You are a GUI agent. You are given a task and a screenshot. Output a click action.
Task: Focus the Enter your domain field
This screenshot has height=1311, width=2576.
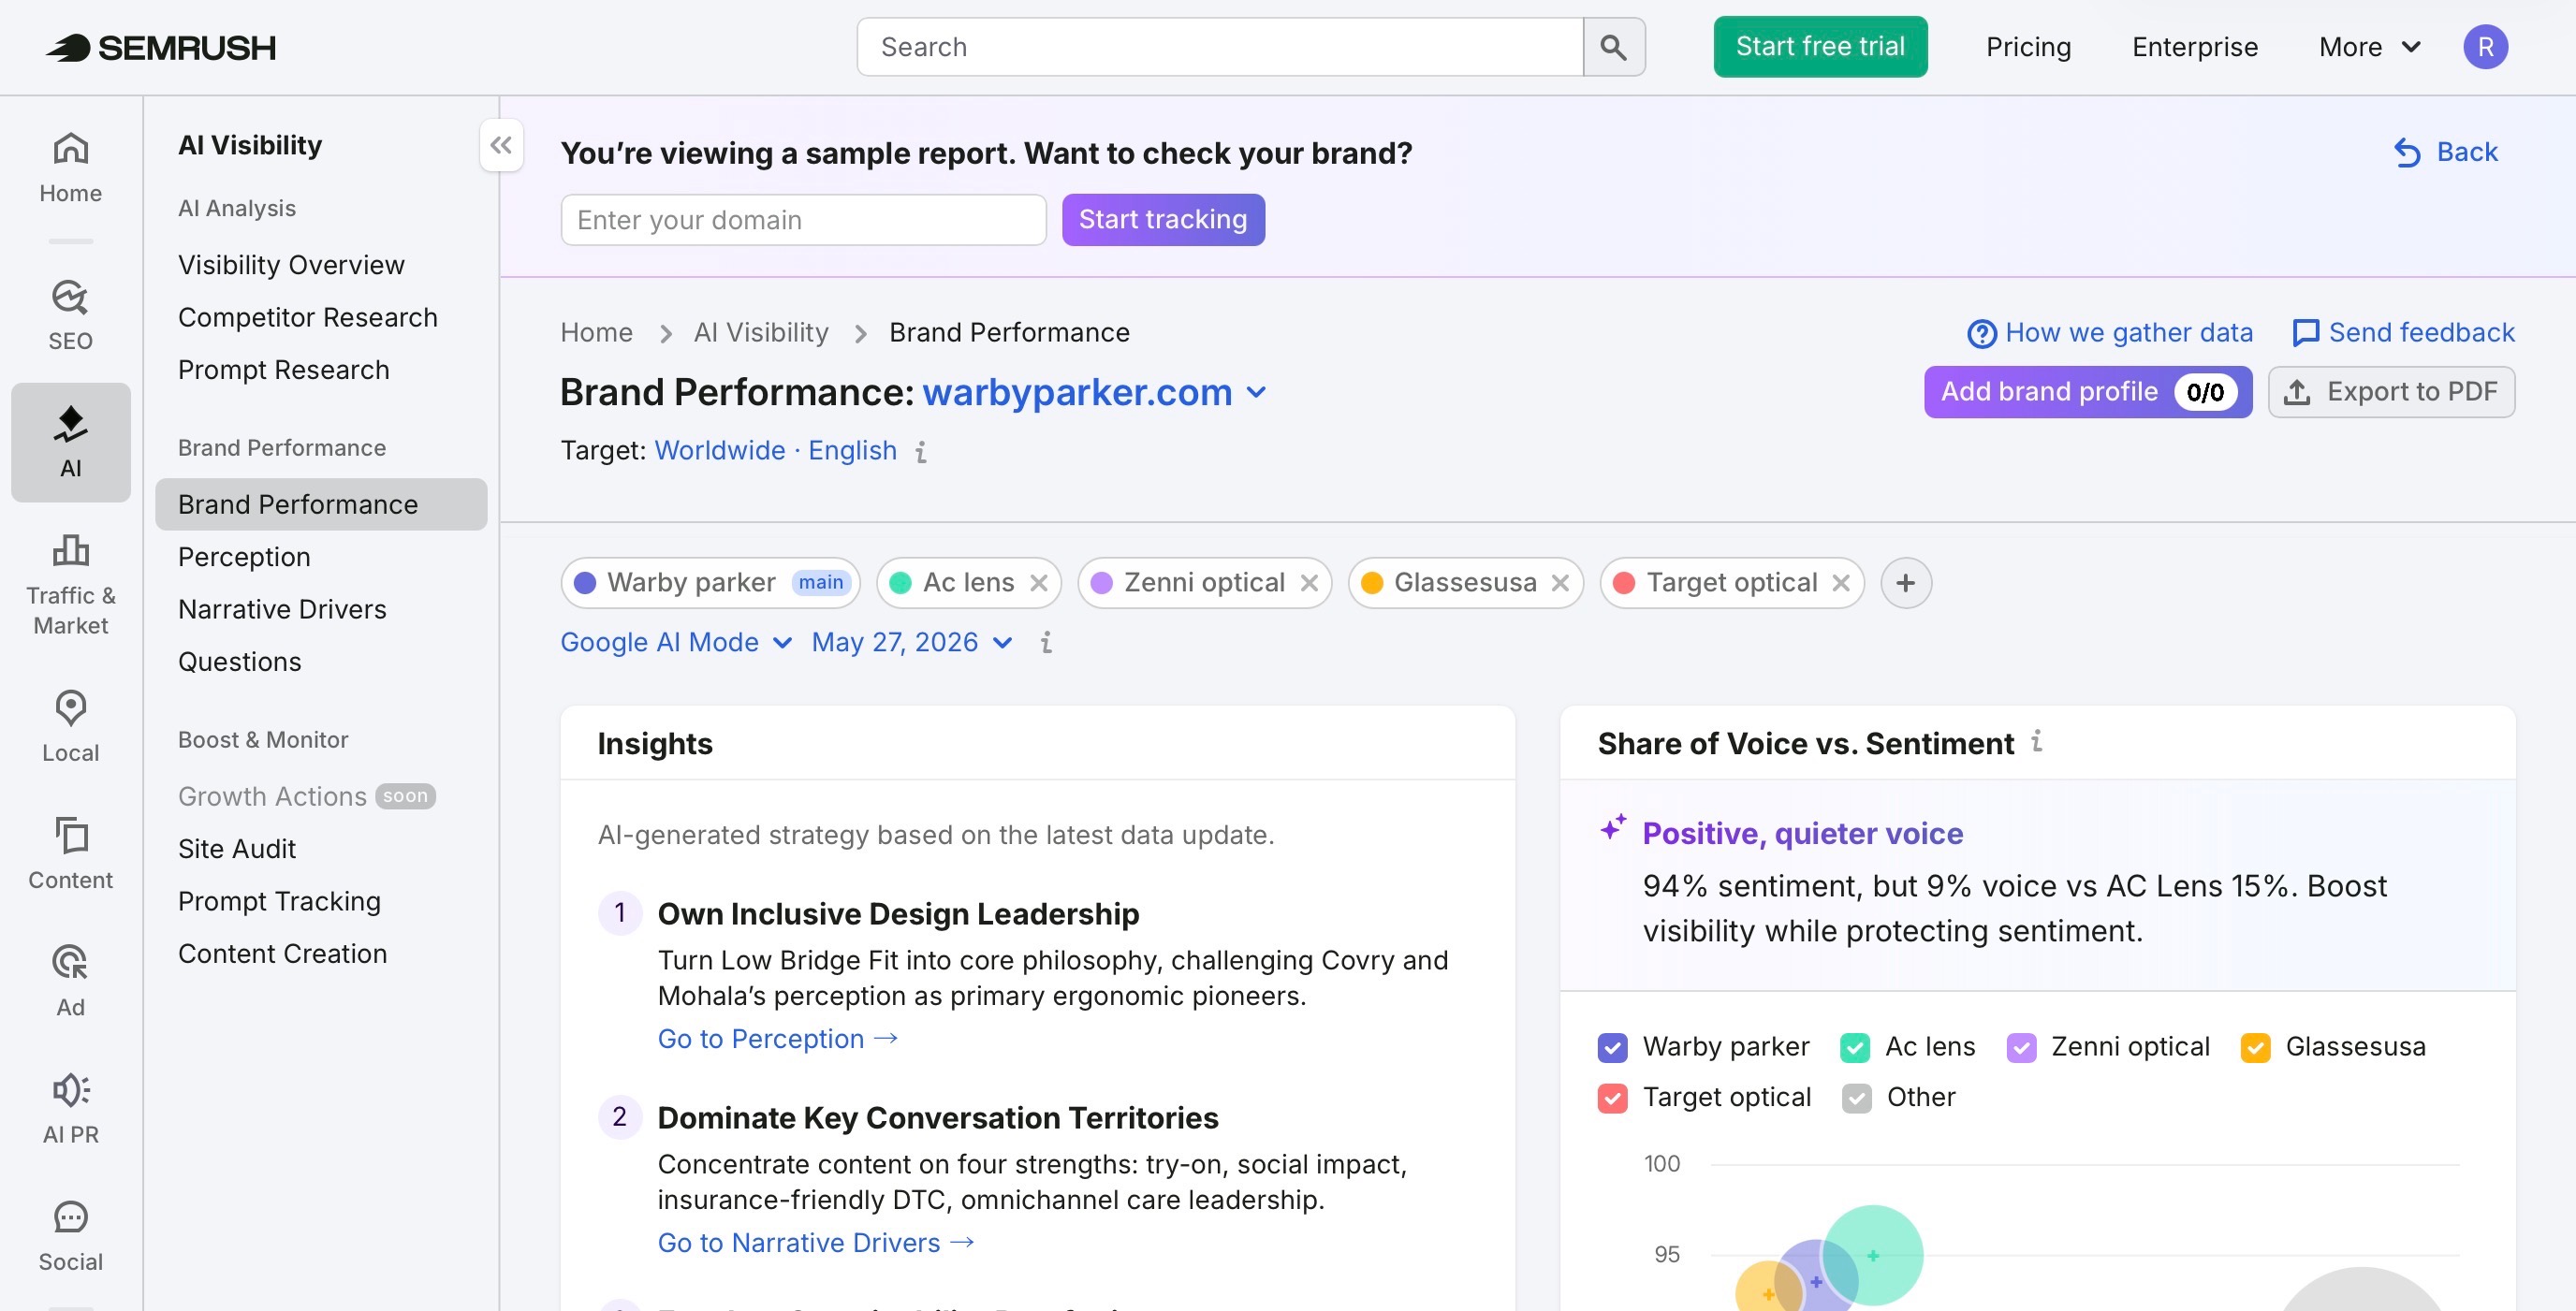[x=803, y=220]
